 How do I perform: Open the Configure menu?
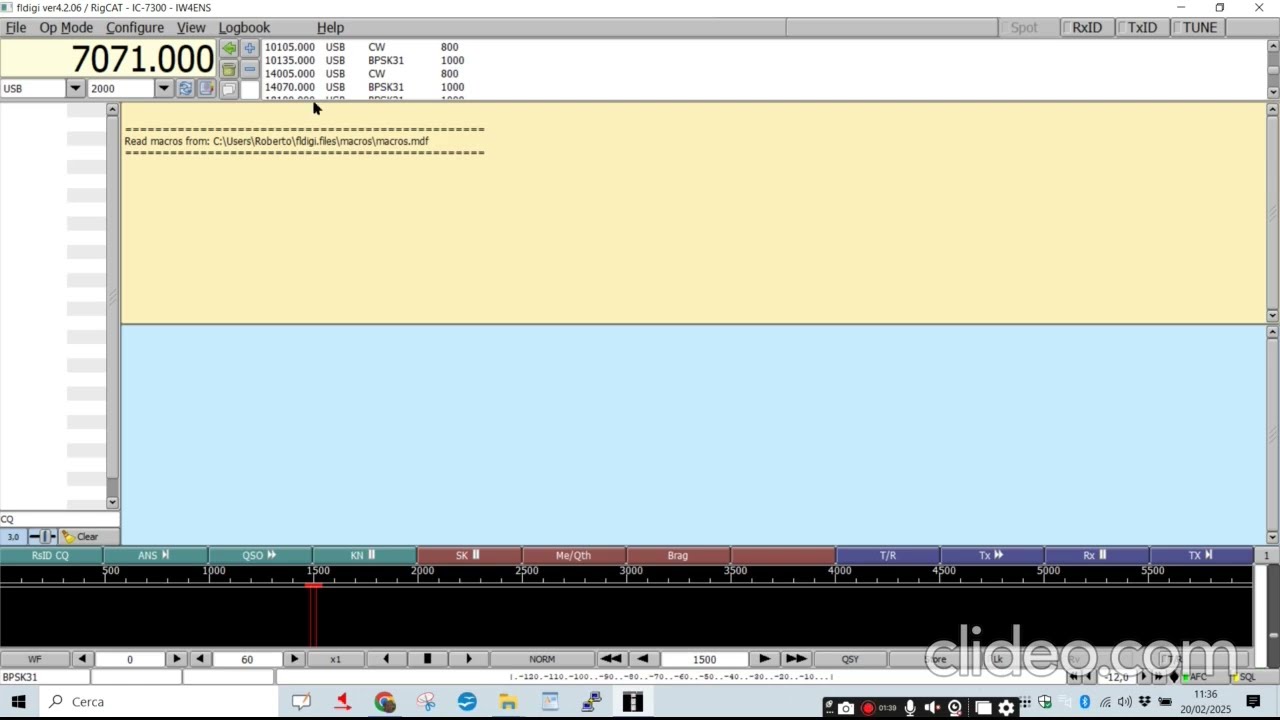pyautogui.click(x=135, y=28)
